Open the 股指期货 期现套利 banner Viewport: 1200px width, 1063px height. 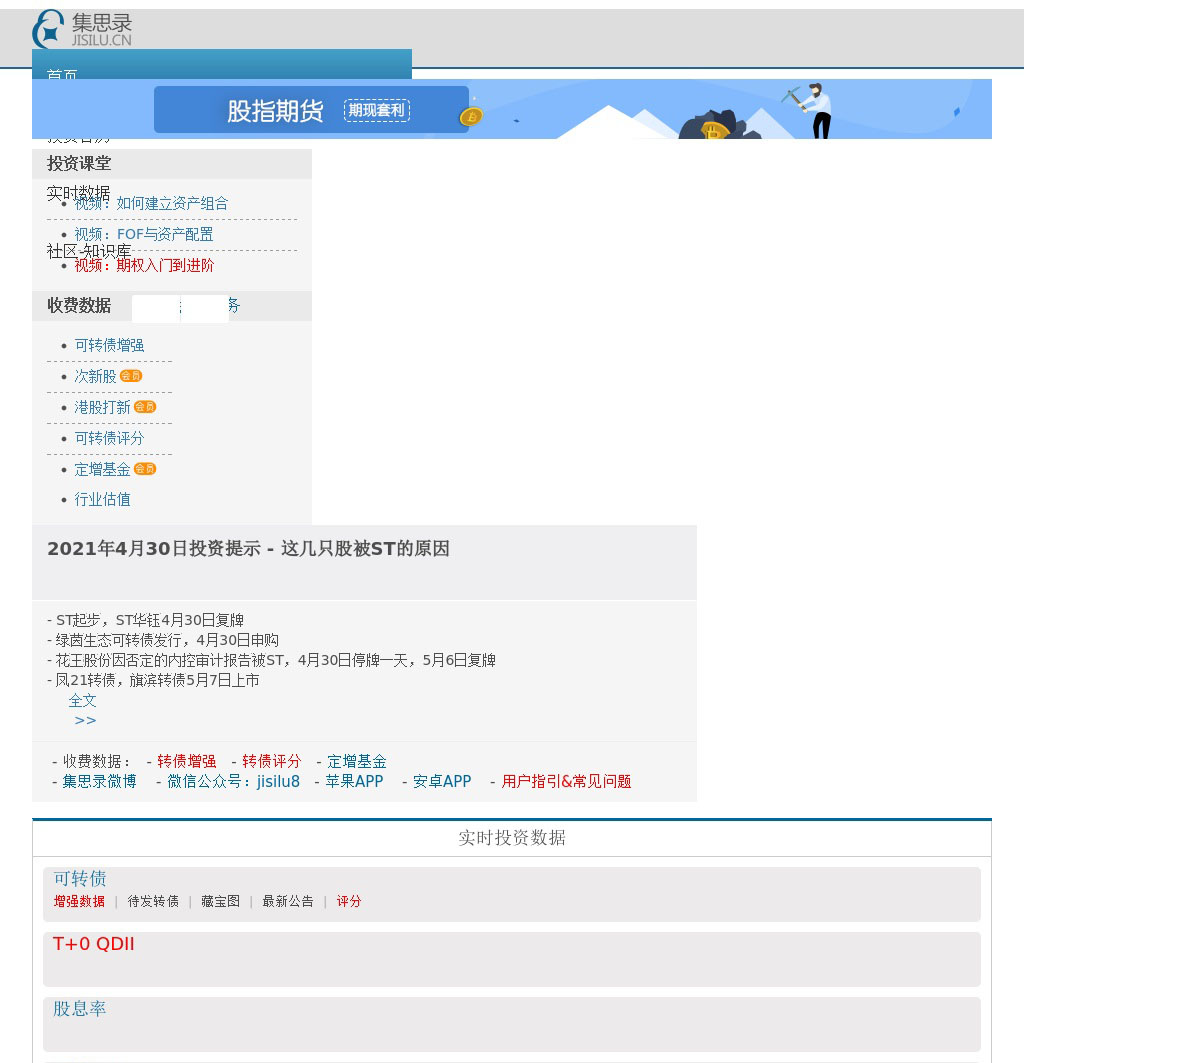point(311,110)
